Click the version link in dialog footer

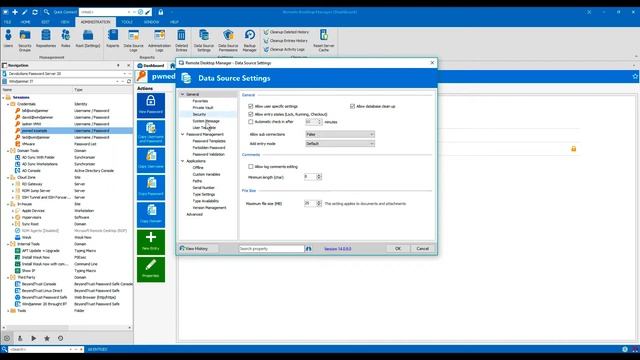338,249
